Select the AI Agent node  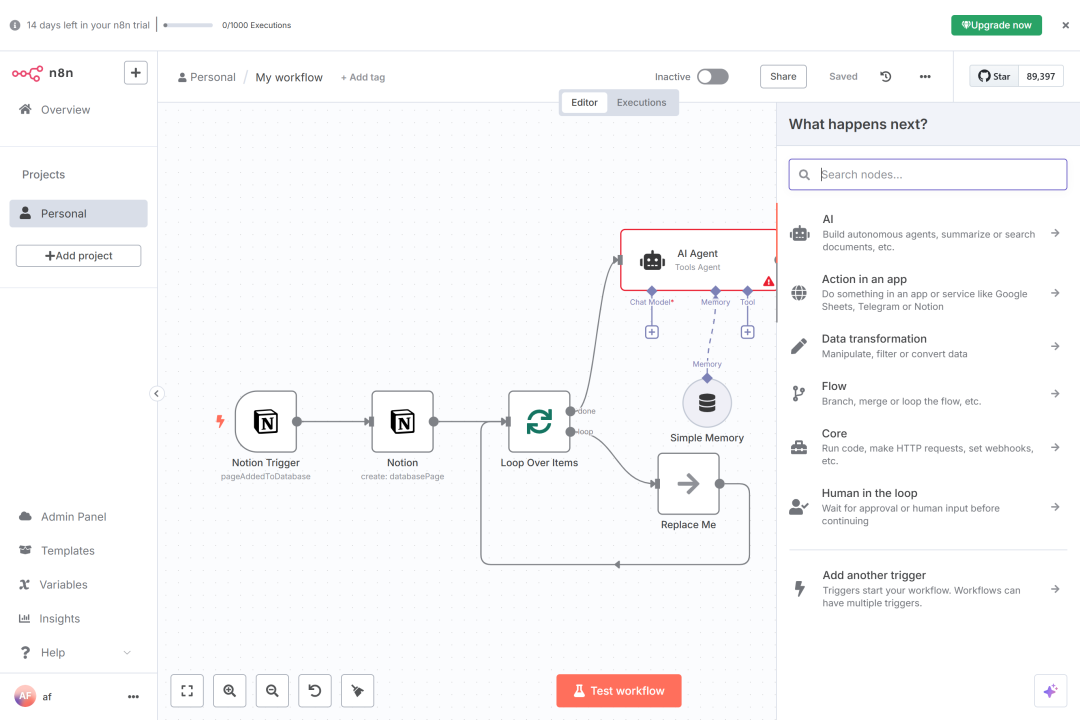pos(698,260)
